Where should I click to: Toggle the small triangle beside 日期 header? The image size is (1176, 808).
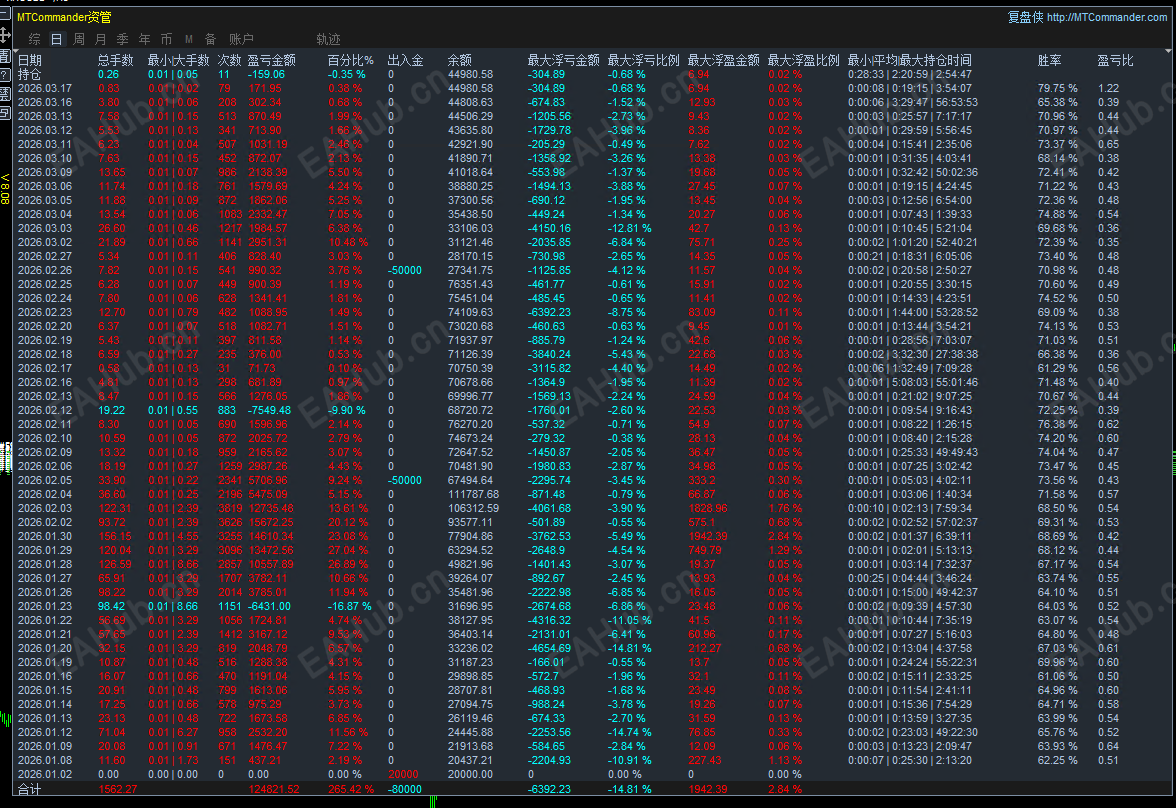(x=16, y=51)
